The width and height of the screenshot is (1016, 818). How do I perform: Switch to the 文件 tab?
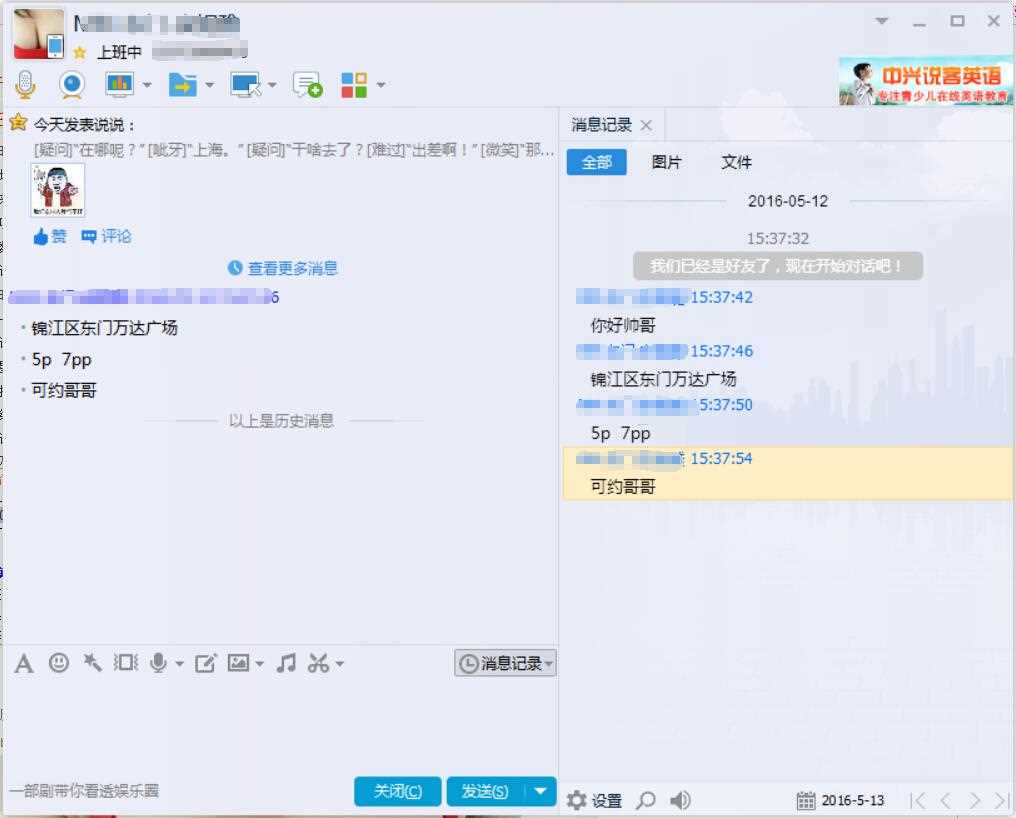click(x=737, y=162)
